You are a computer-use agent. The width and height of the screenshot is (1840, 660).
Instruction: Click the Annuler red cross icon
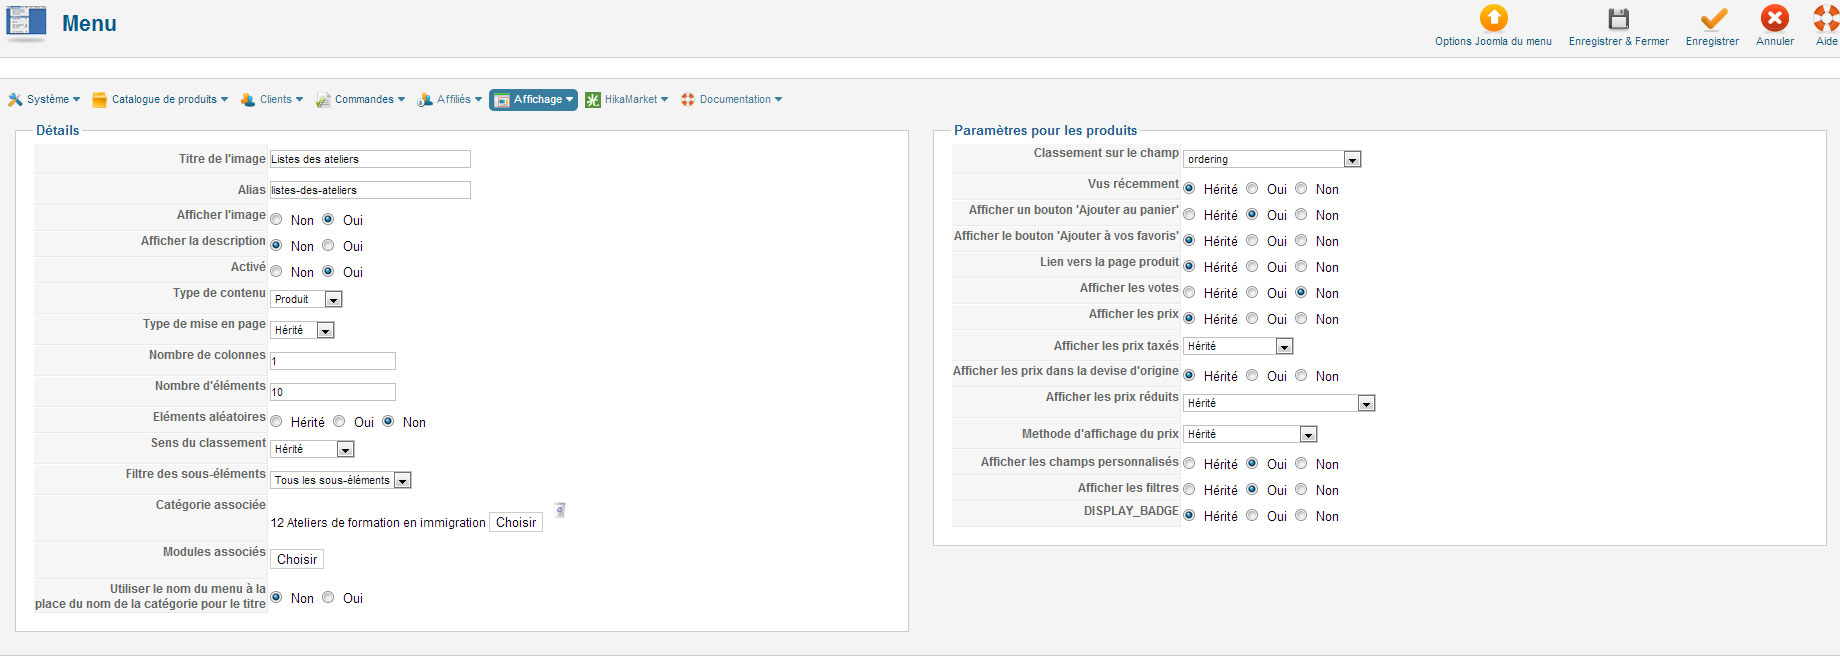tap(1775, 18)
